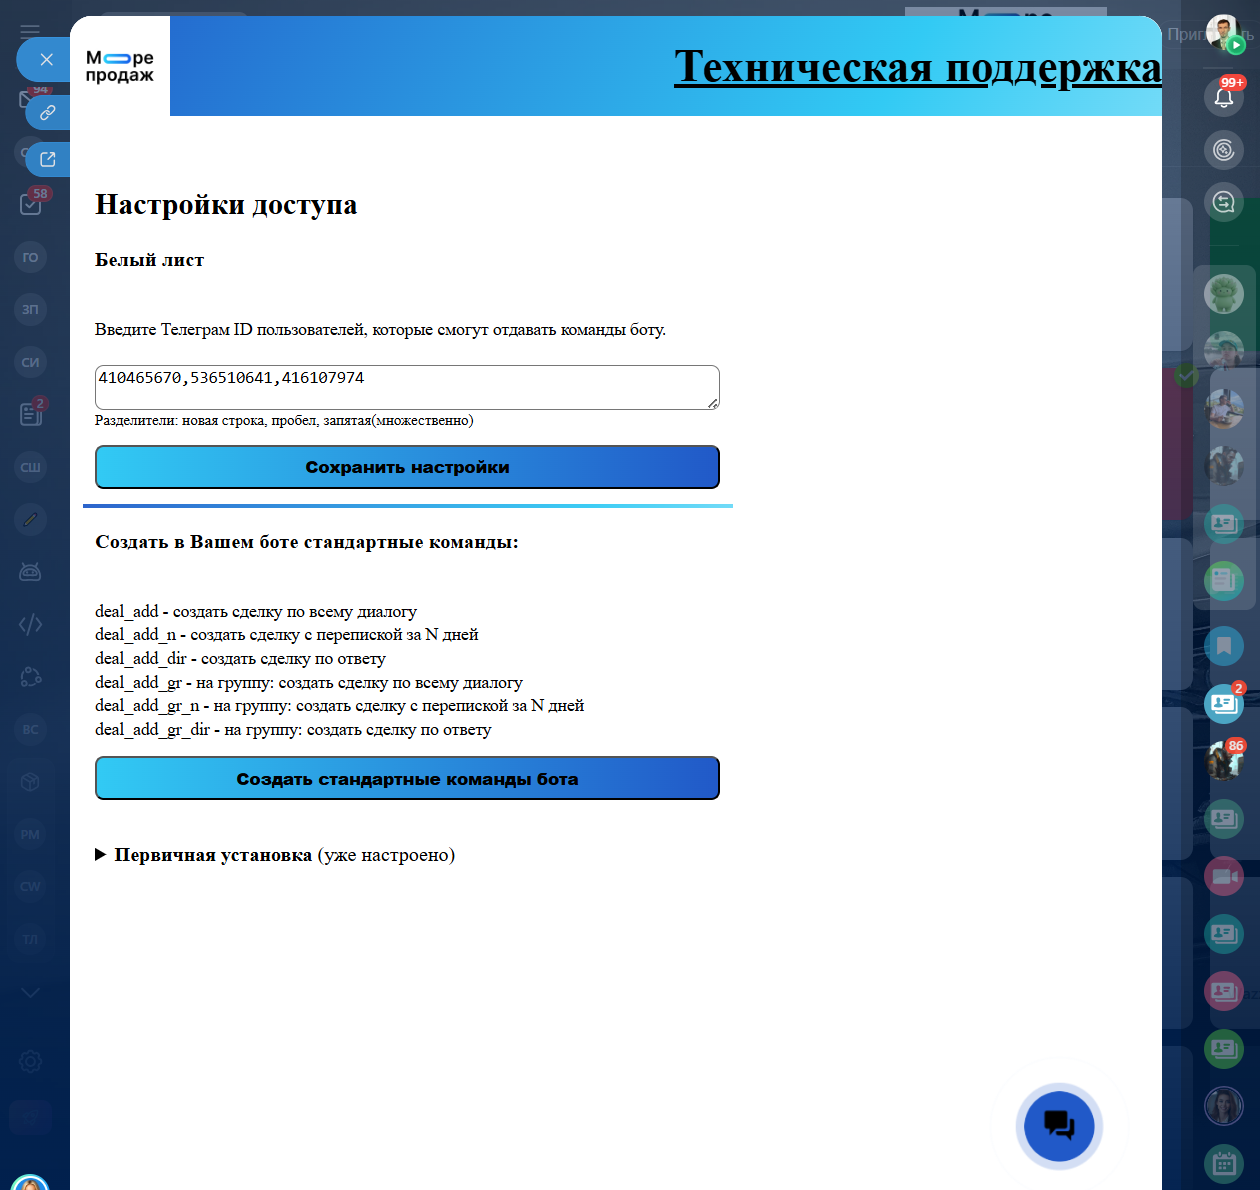Image resolution: width=1260 pixels, height=1190 pixels.
Task: Open the ТЛ sidebar item
Action: tap(31, 939)
